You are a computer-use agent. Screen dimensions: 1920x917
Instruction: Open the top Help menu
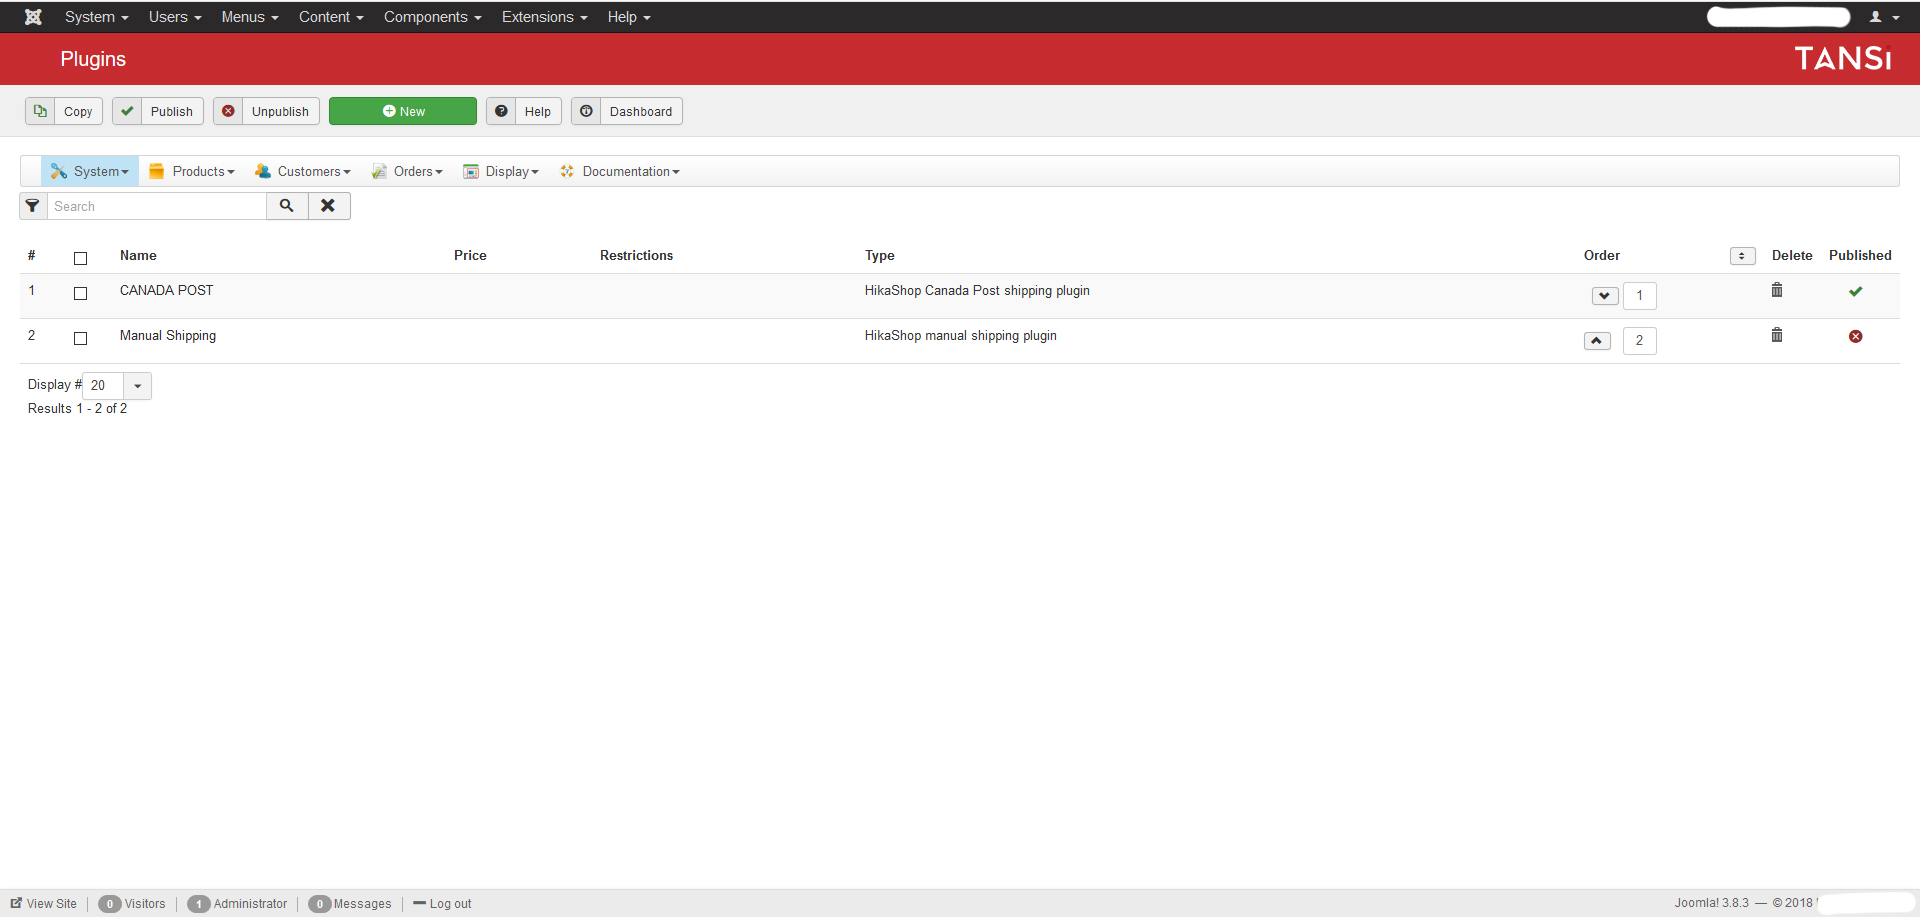(629, 17)
